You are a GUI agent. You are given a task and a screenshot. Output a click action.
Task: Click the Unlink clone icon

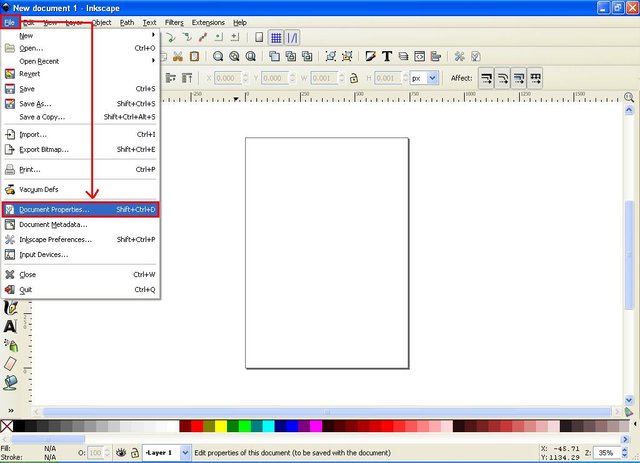pos(307,56)
